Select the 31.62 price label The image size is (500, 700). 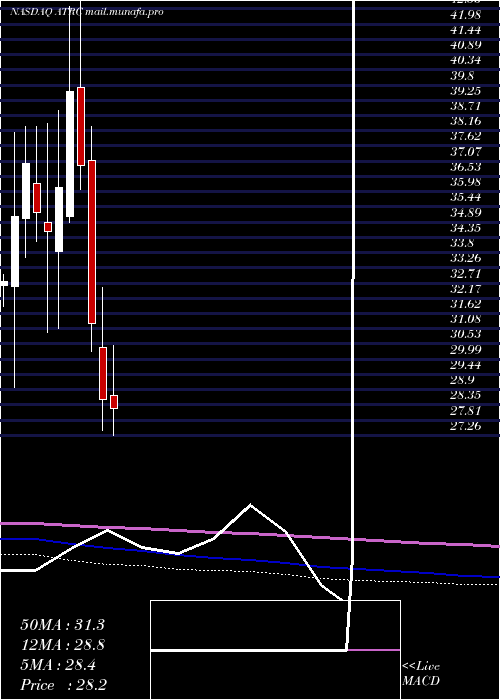pos(466,304)
